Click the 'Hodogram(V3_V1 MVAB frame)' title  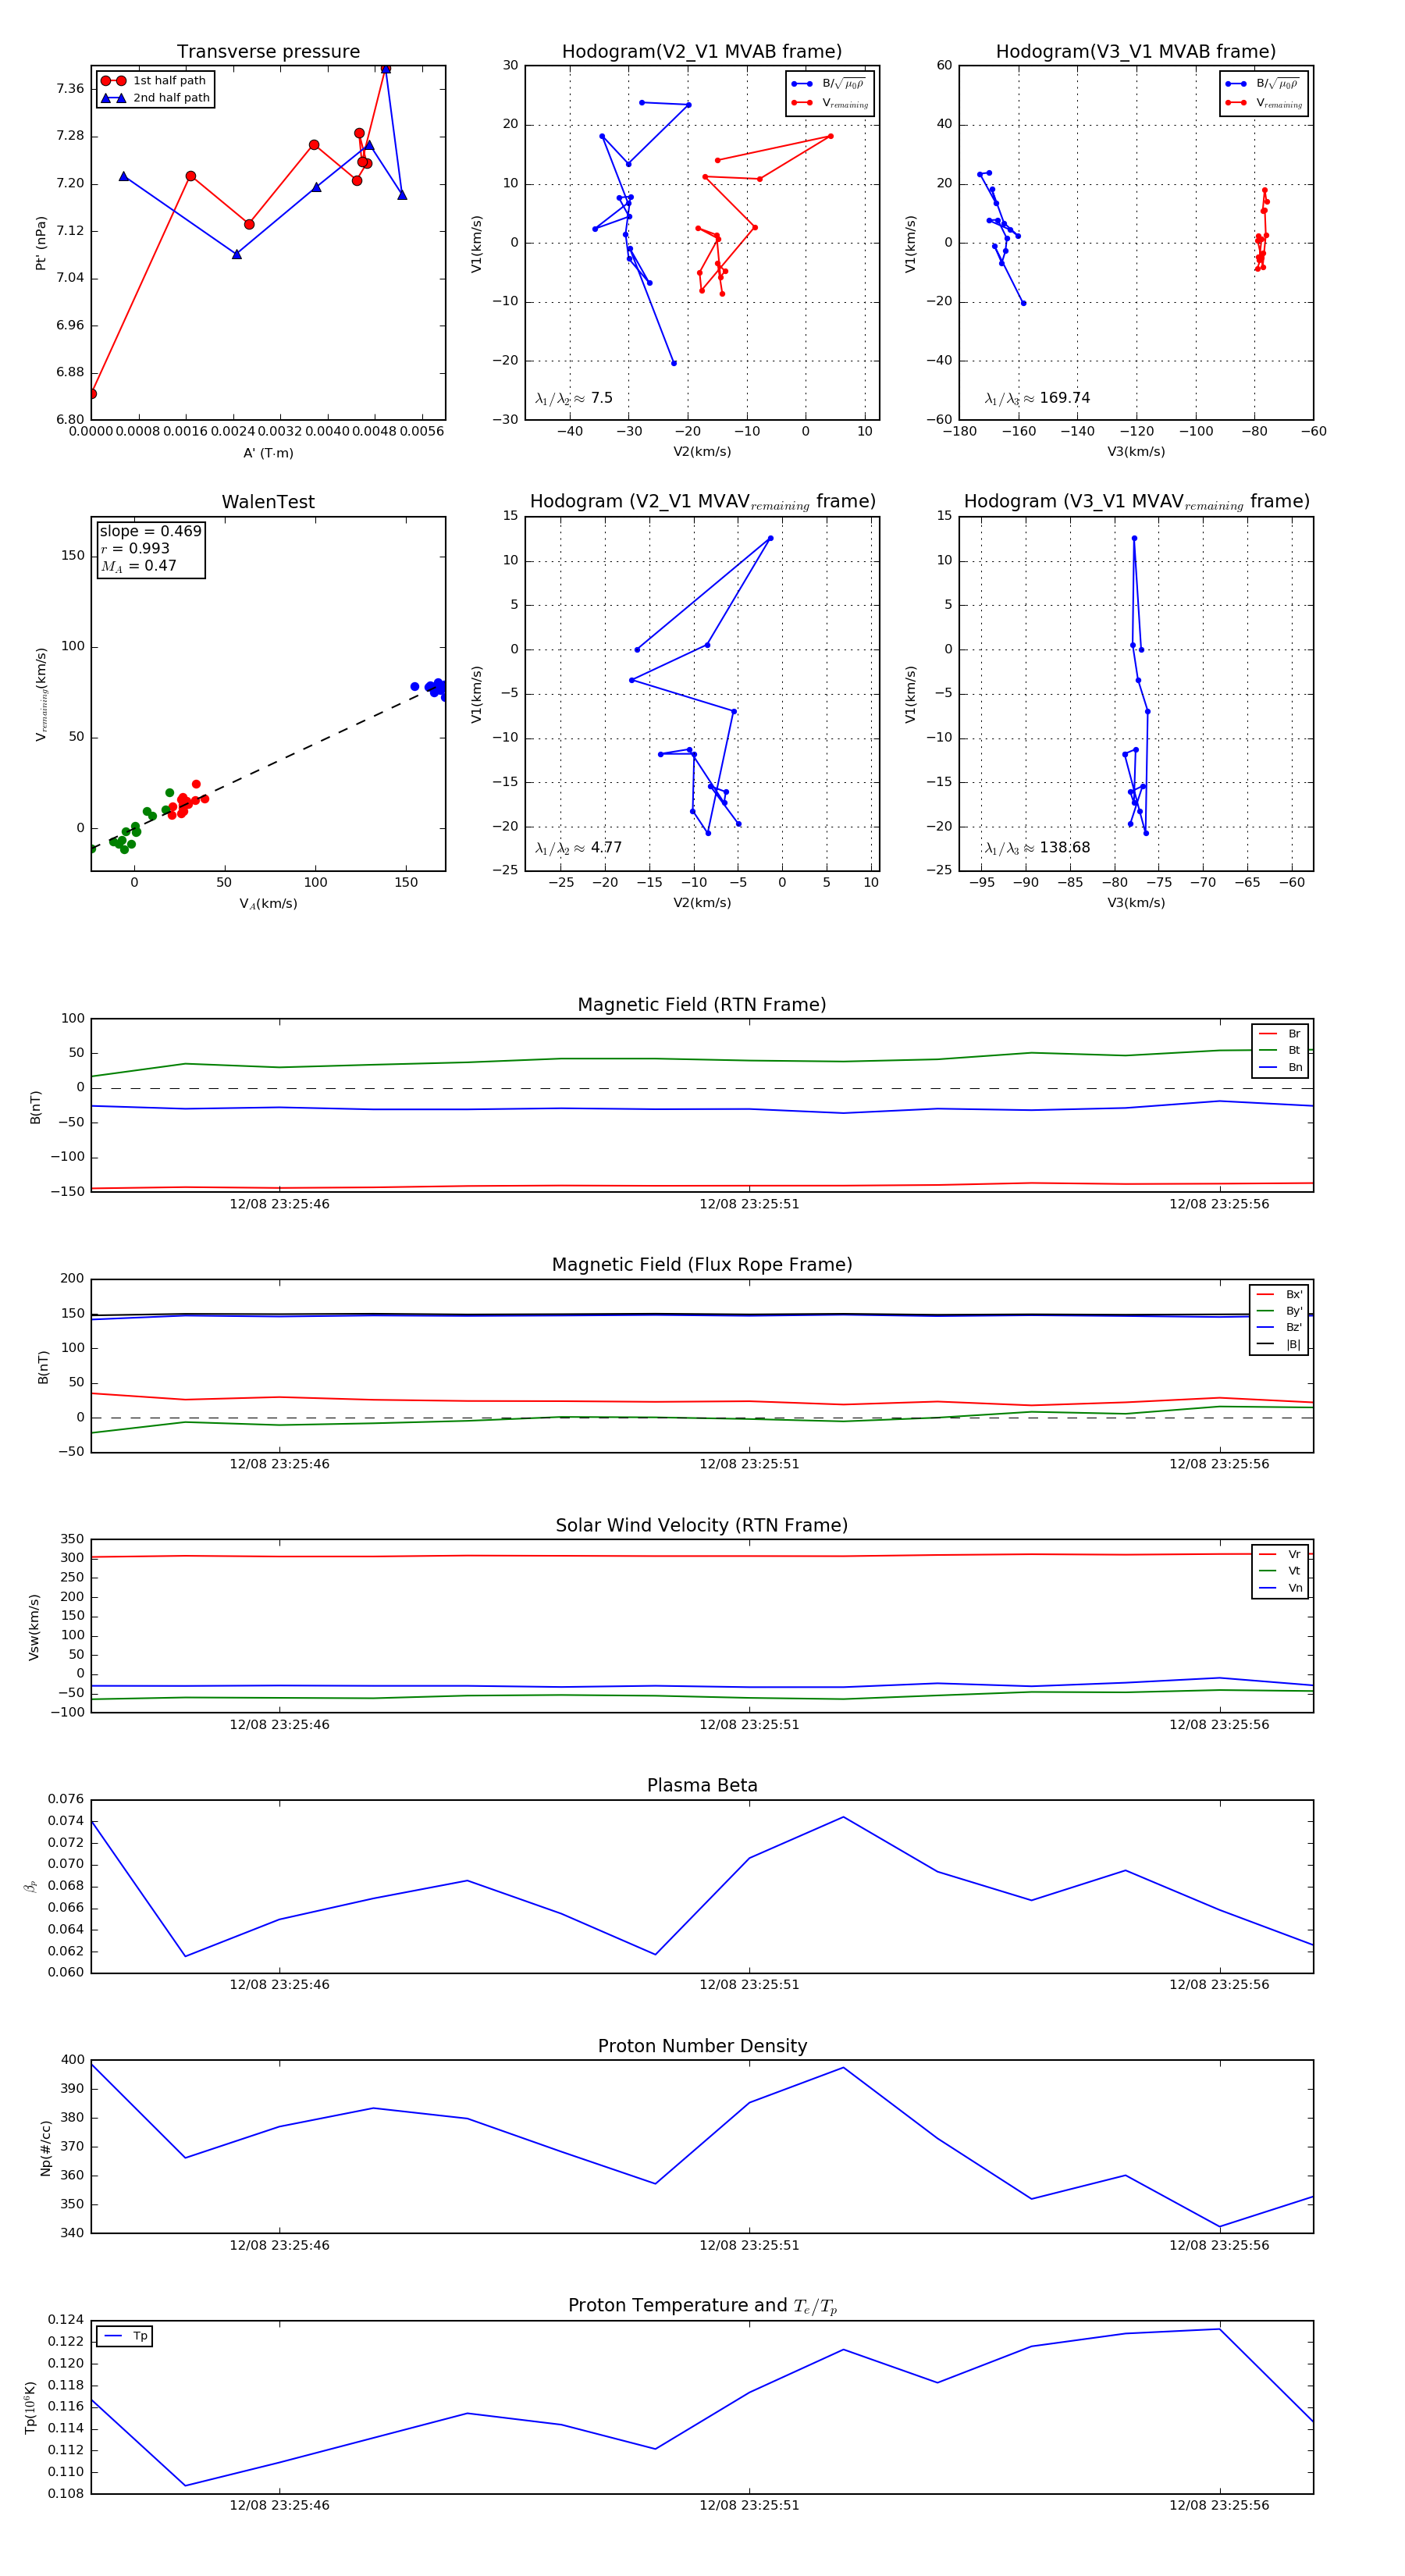pos(1136,52)
